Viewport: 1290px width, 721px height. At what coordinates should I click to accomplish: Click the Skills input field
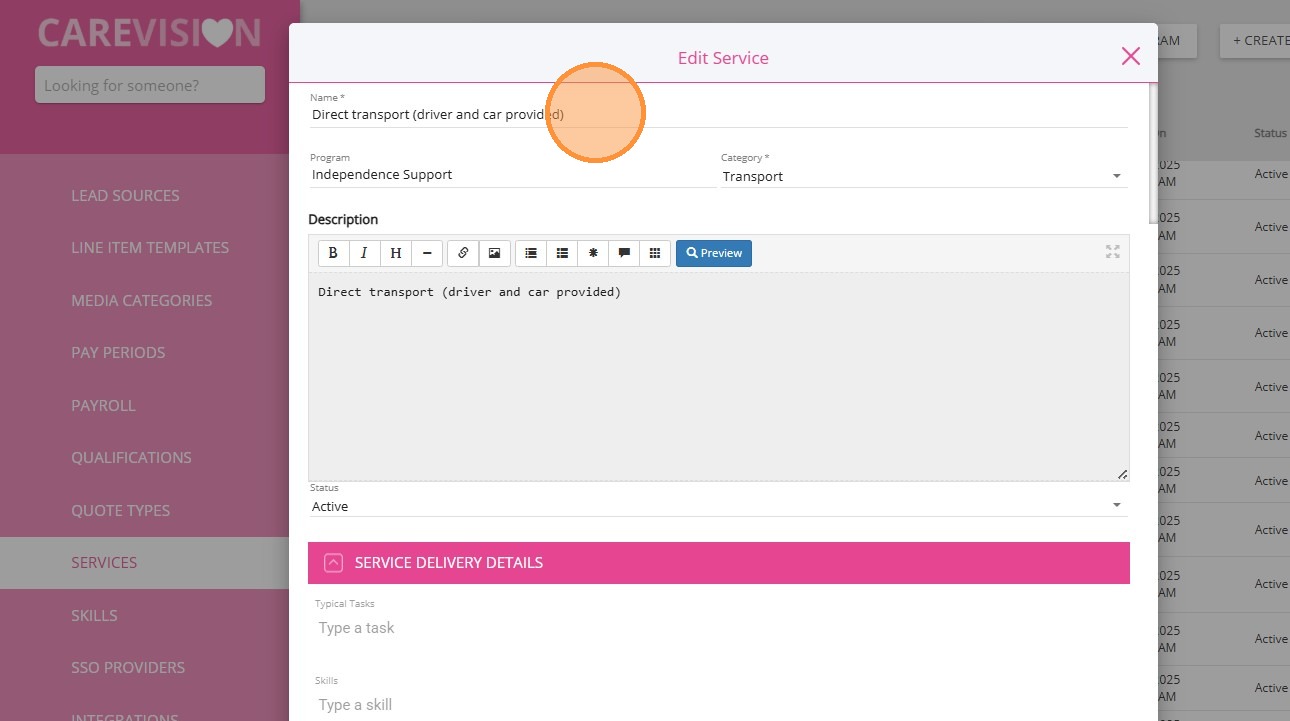718,705
